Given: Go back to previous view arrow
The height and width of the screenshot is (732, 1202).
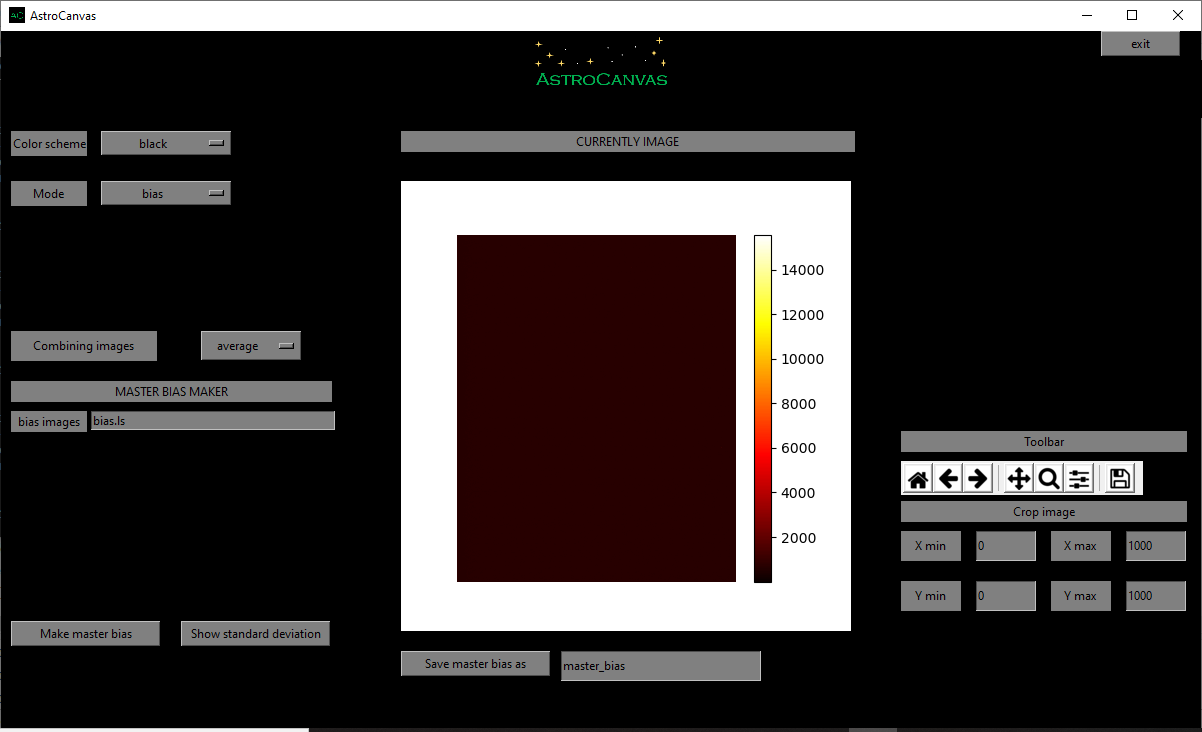Looking at the screenshot, I should pyautogui.click(x=948, y=479).
